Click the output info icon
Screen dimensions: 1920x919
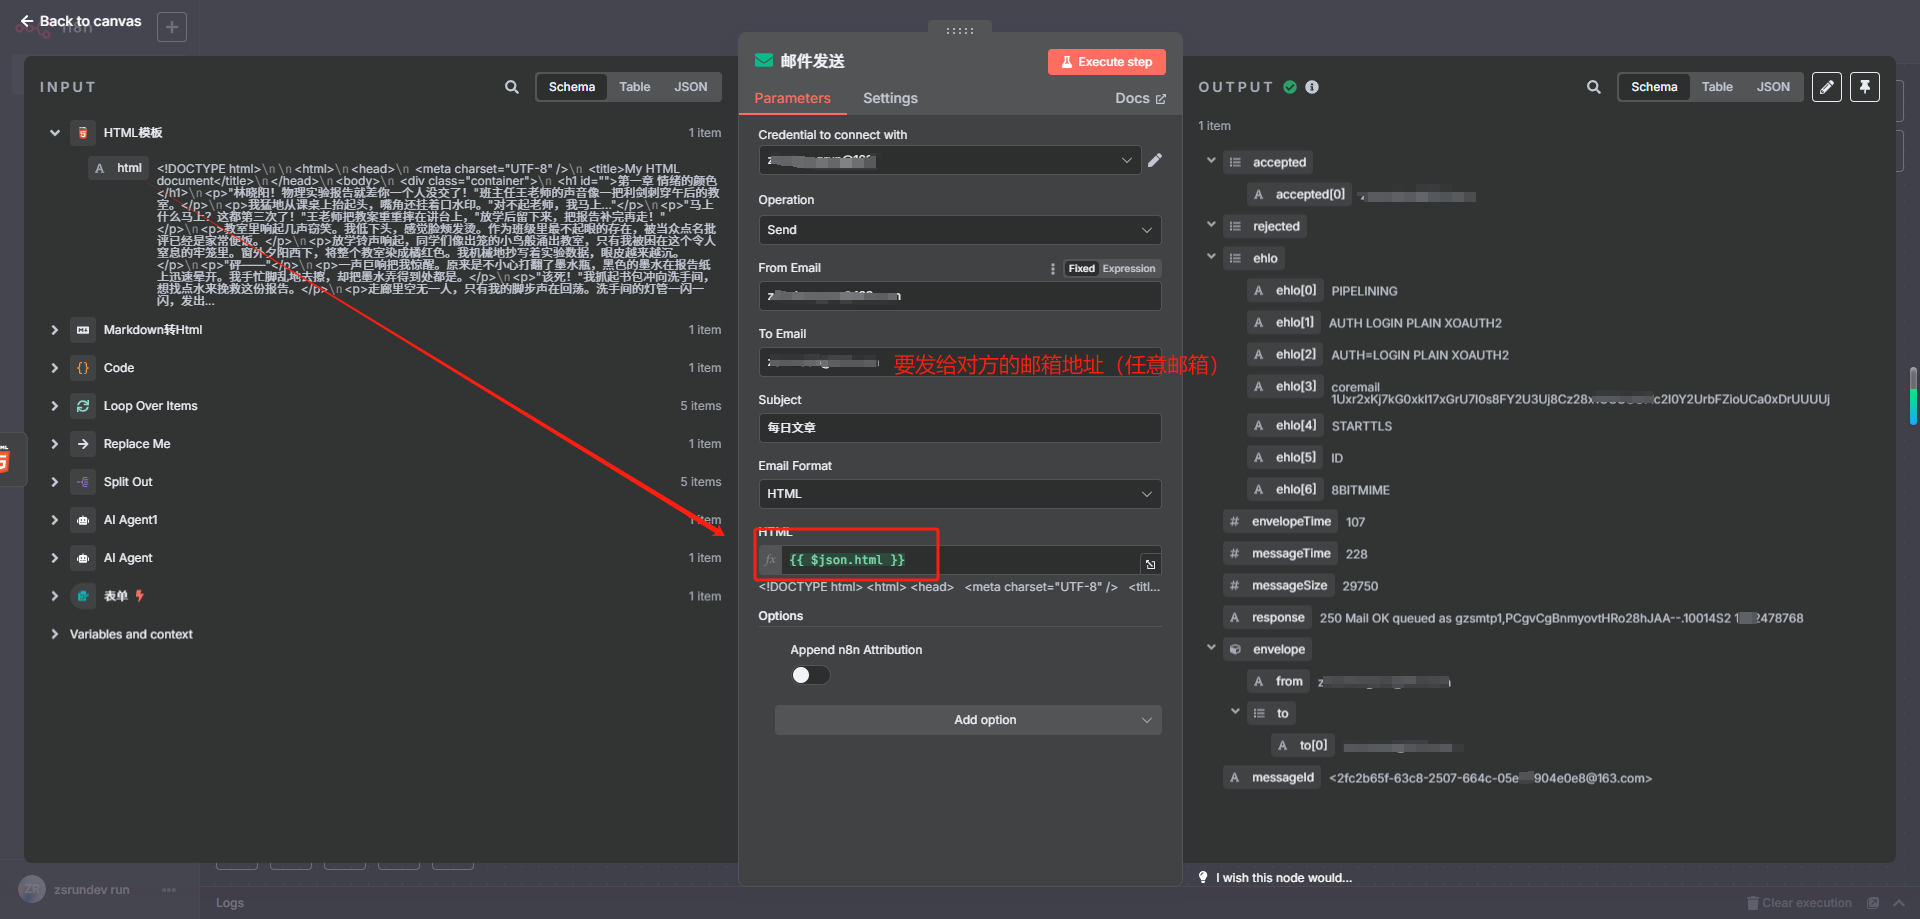point(1312,87)
